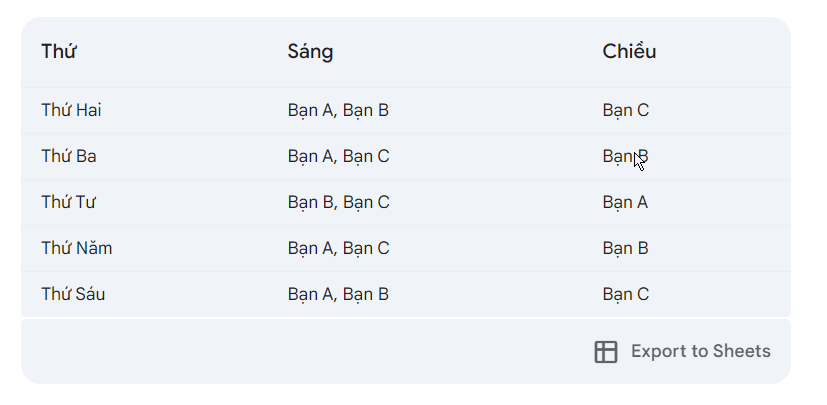Click the morning cell for Thứ Ba

pyautogui.click(x=338, y=157)
